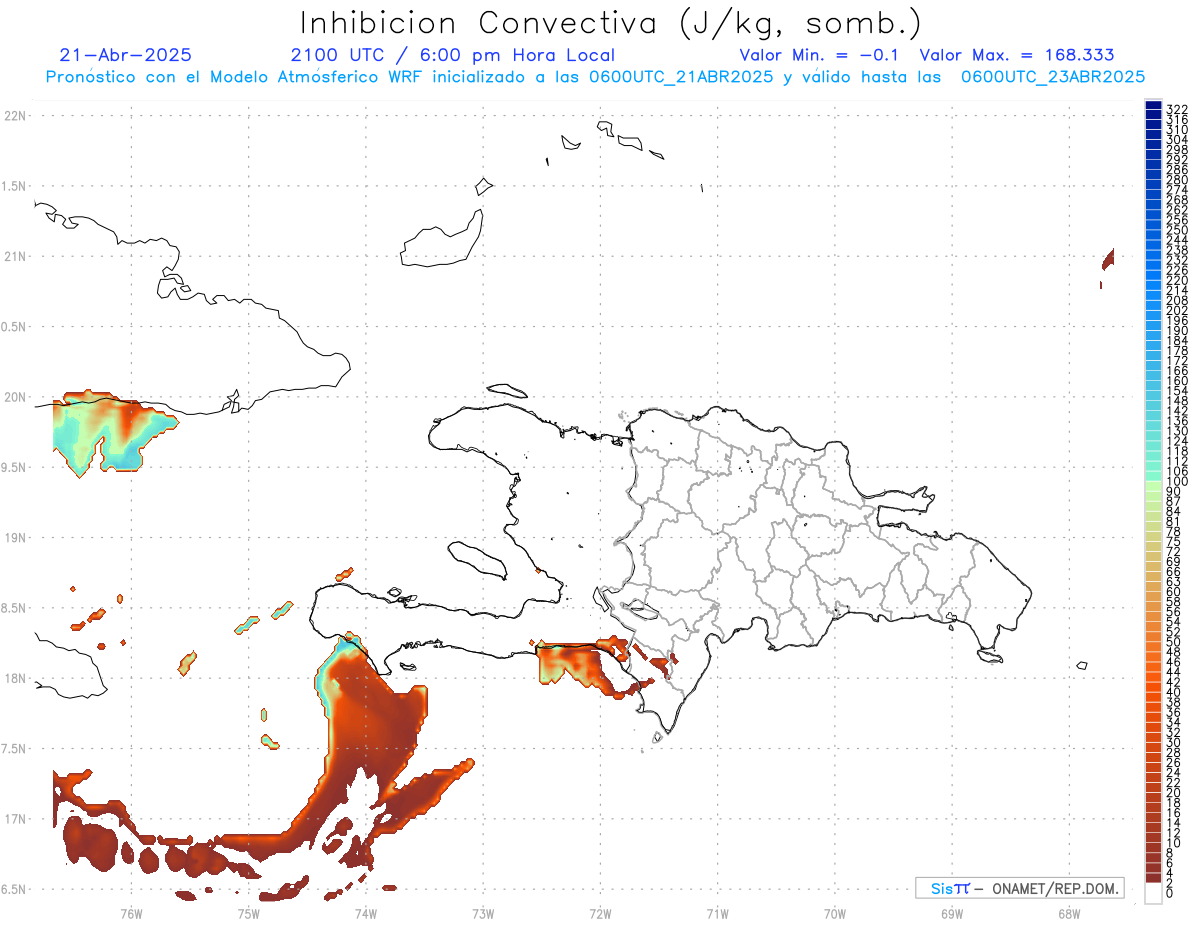Image resolution: width=1200 pixels, height=927 pixels.
Task: Click the "69W" longitude label
Action: click(951, 913)
